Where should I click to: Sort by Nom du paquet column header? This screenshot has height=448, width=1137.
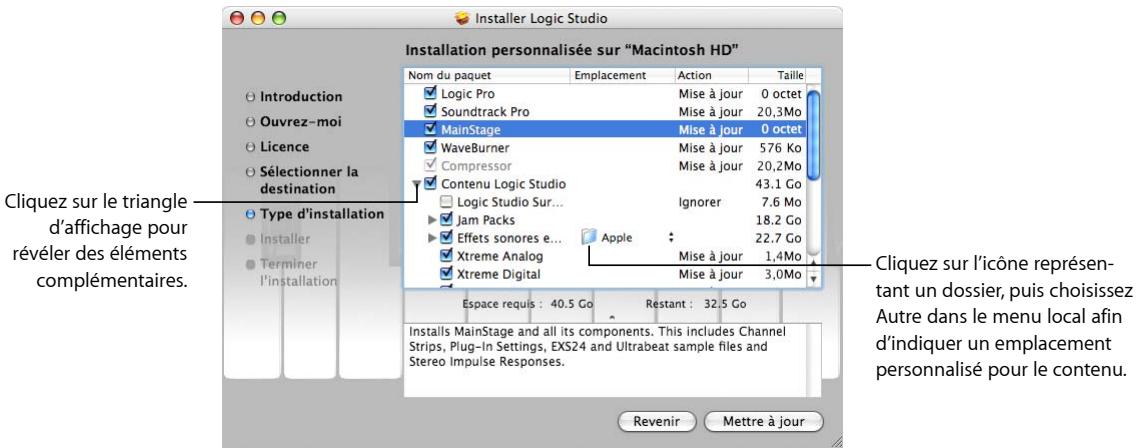pos(487,75)
